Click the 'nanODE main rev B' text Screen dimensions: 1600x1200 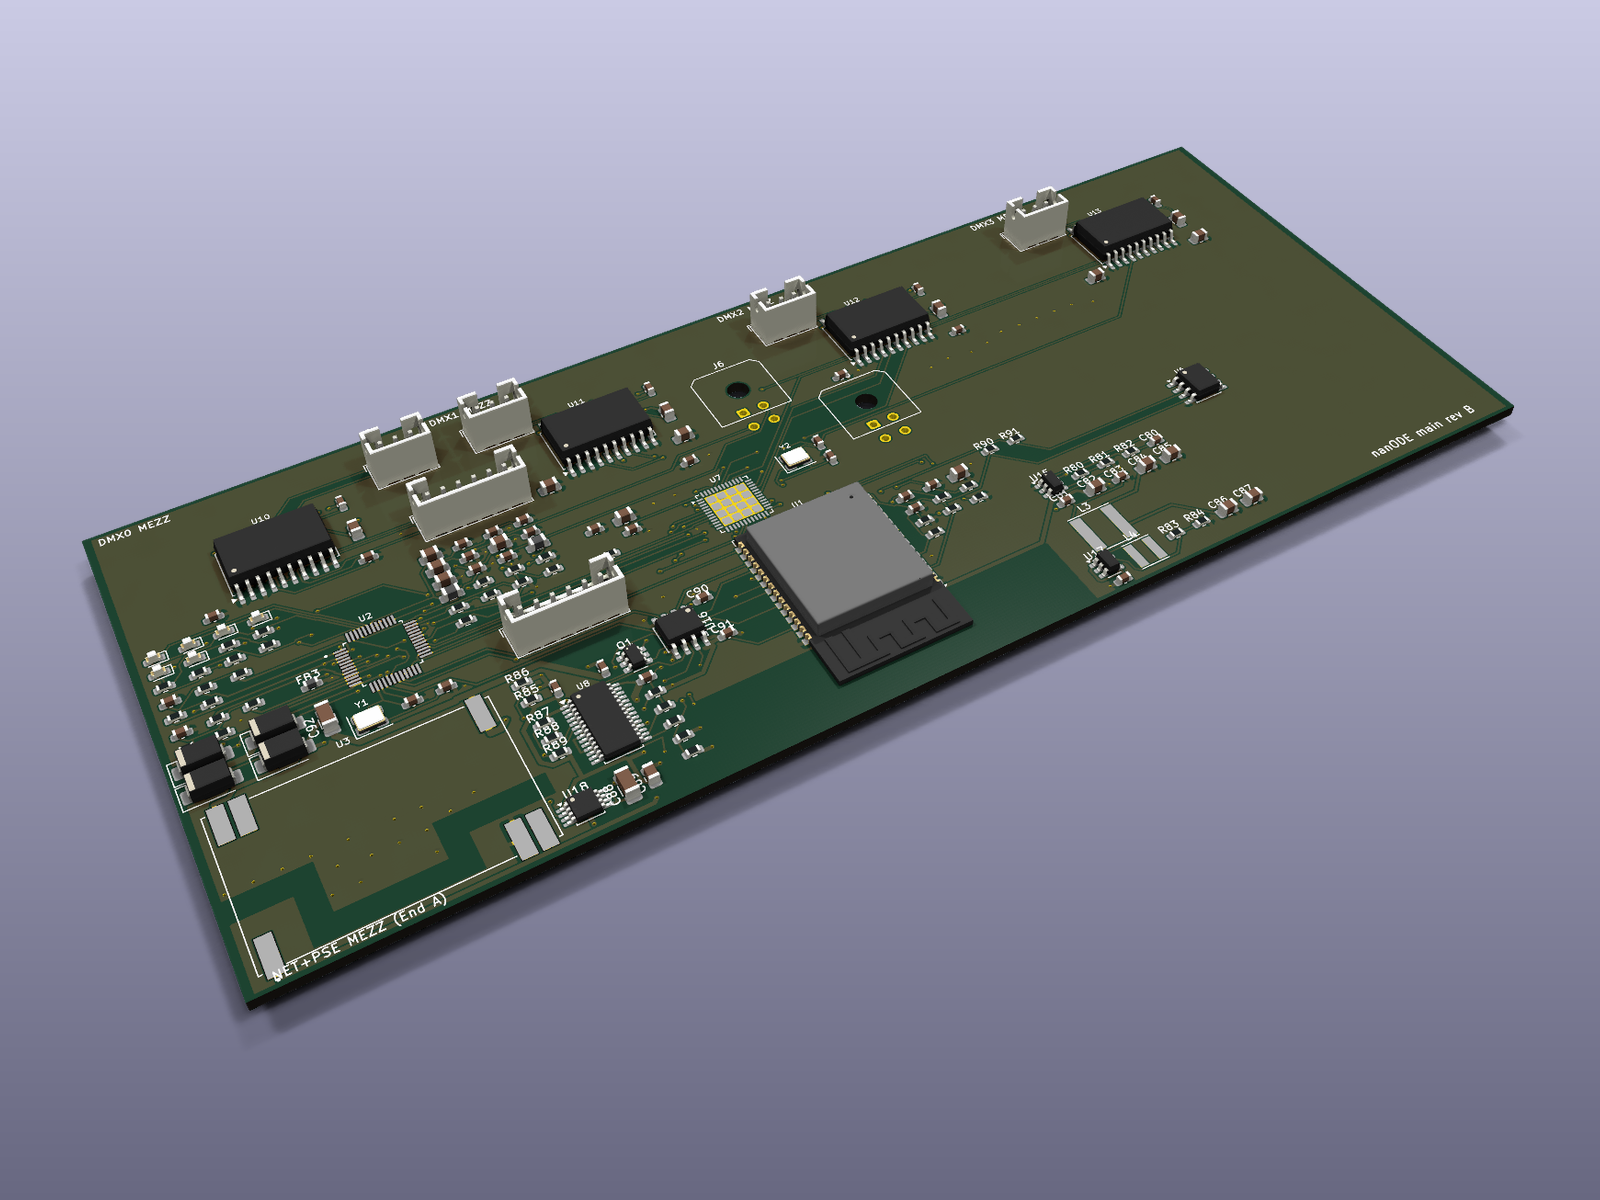[x=1422, y=431]
